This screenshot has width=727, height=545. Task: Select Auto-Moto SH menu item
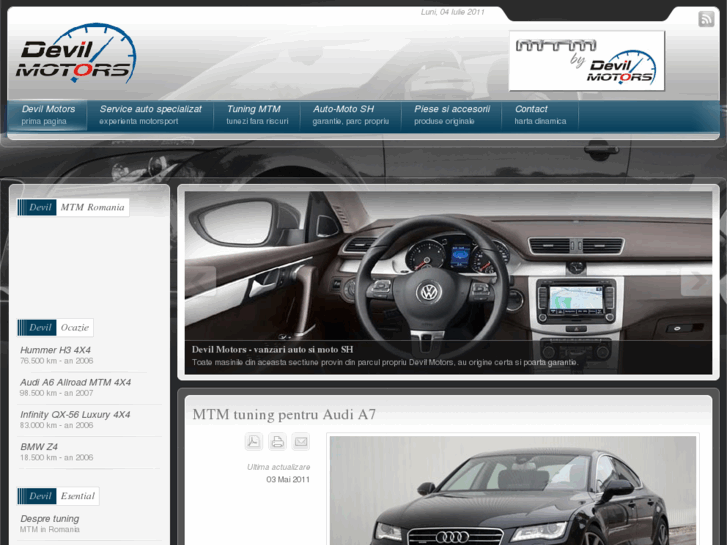coord(351,115)
